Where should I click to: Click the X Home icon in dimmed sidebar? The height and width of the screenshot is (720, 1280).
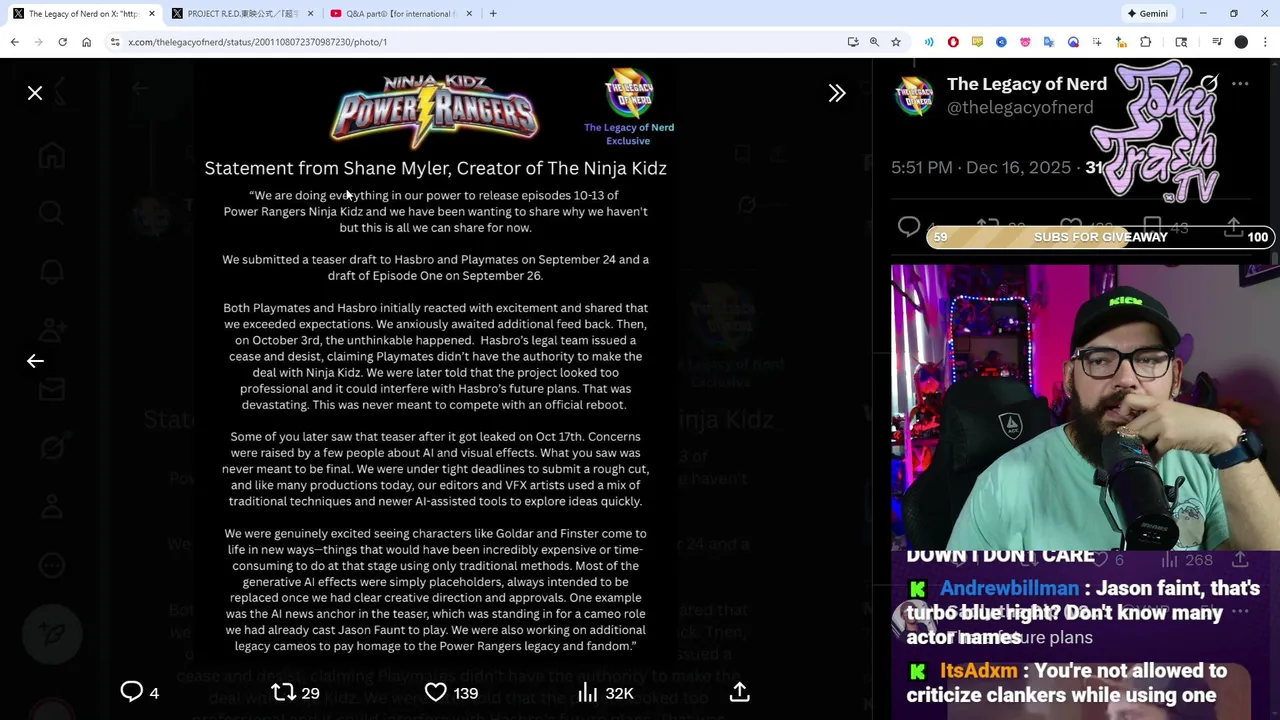[x=51, y=156]
